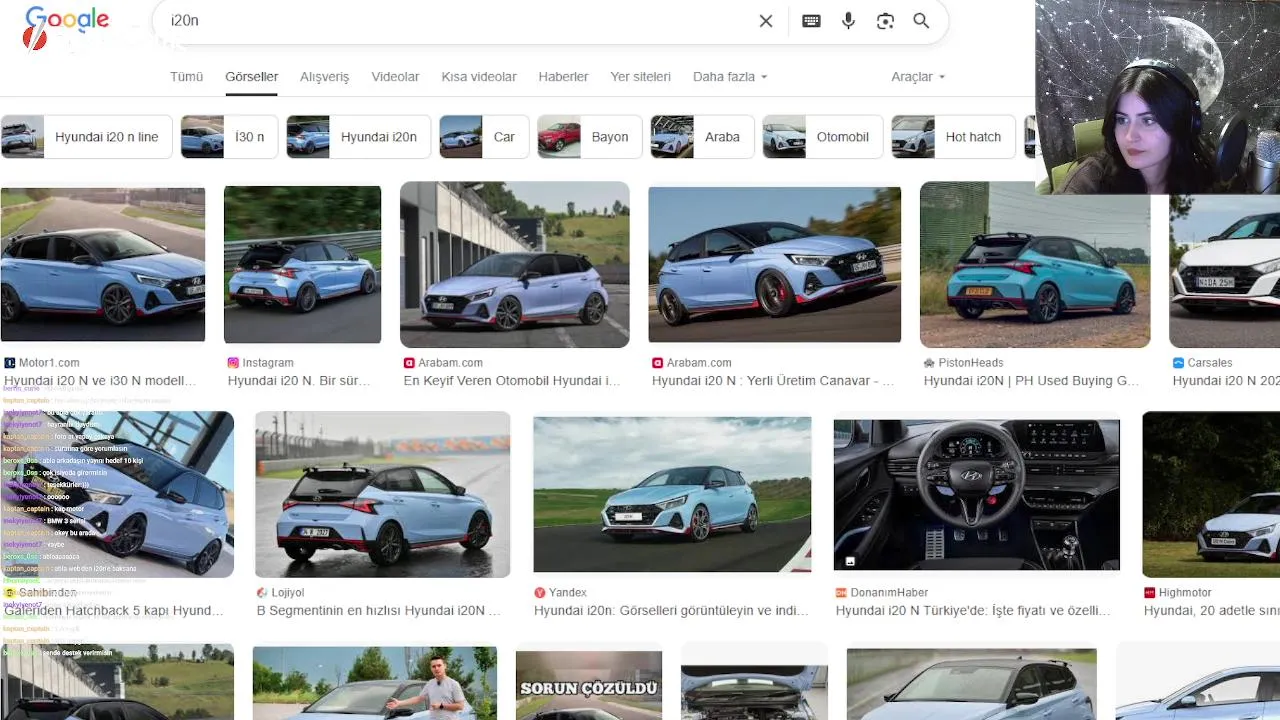Open 'B Segmentinin en hızlısı Hyundai i20N' link

click(379, 611)
